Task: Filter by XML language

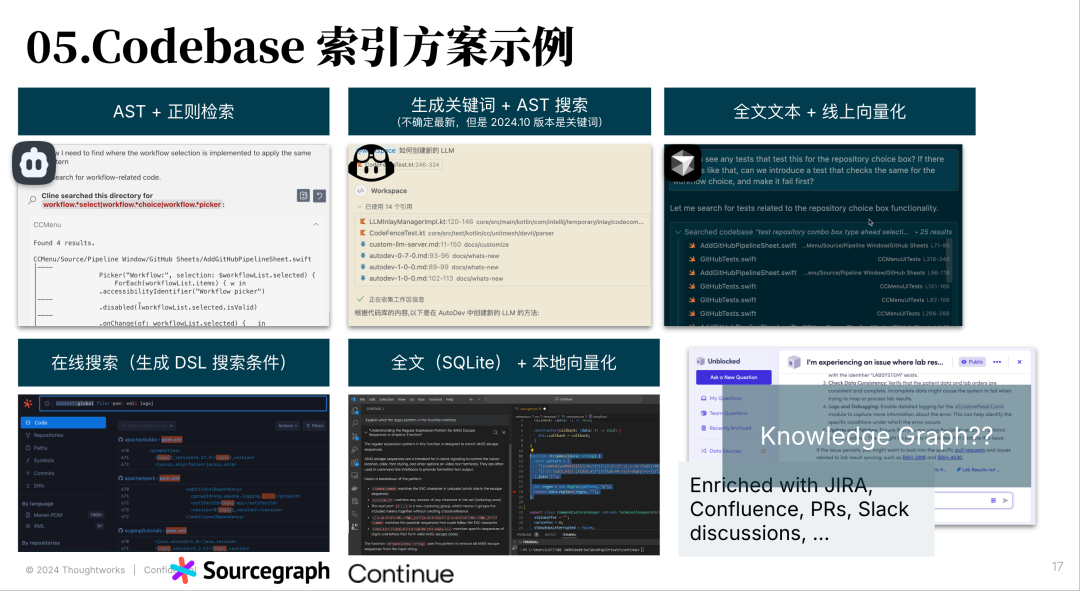Action: pos(63,526)
